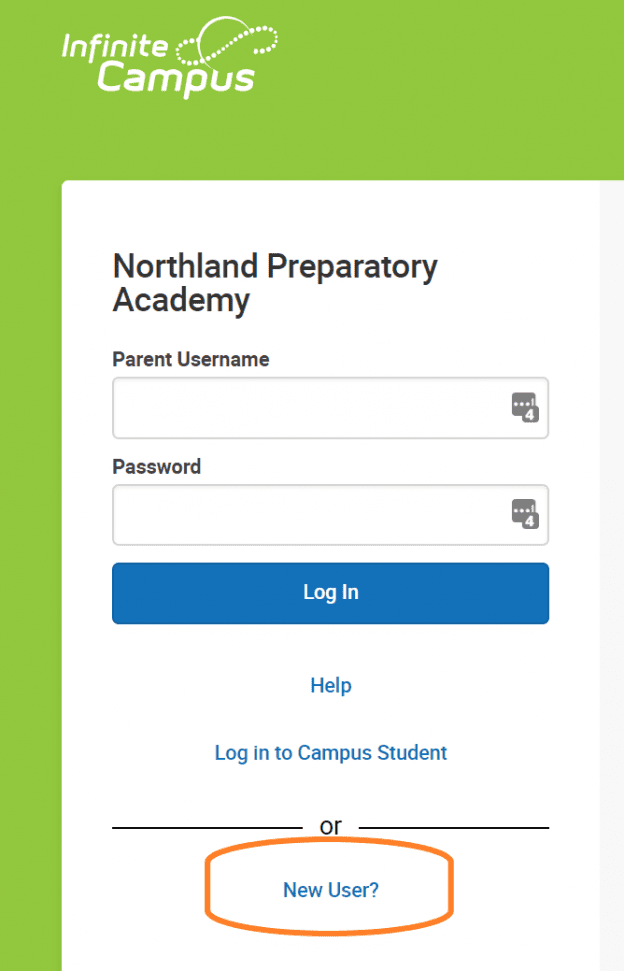The image size is (624, 971).
Task: Click the word Campus in the logo
Action: [176, 79]
